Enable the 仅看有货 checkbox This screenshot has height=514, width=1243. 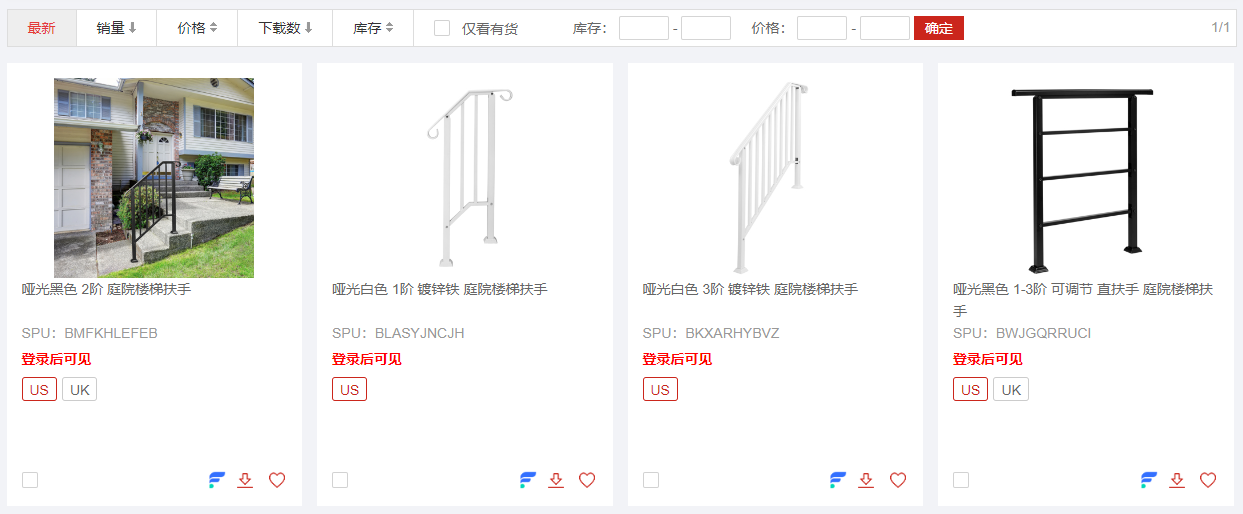442,28
